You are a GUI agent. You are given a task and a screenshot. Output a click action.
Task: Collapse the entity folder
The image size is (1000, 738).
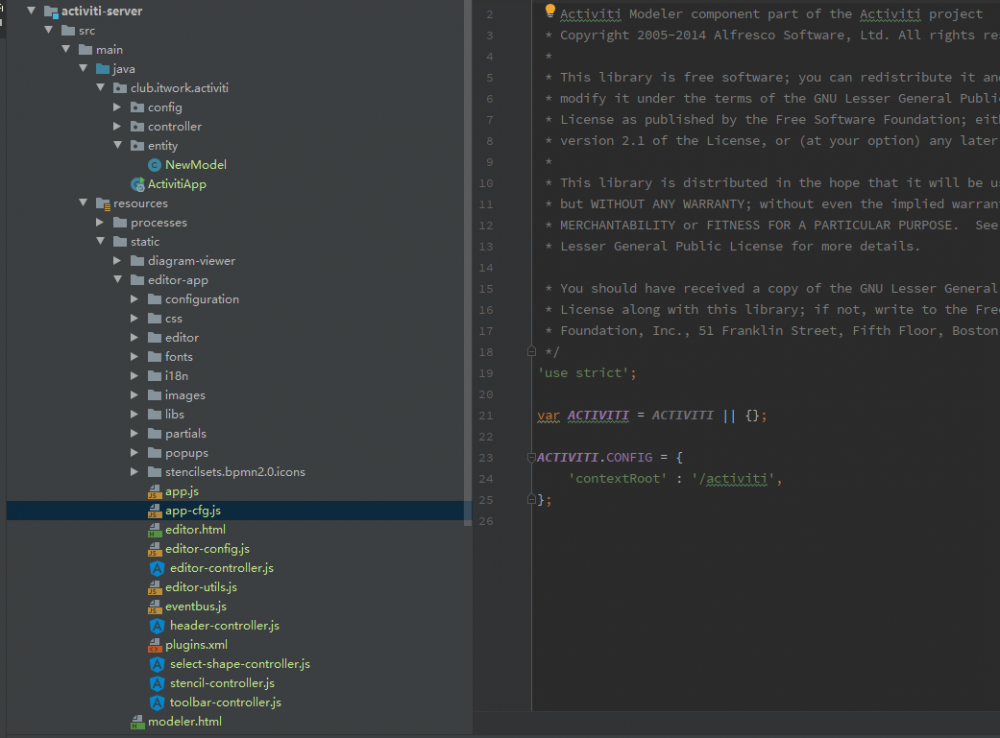click(x=117, y=145)
